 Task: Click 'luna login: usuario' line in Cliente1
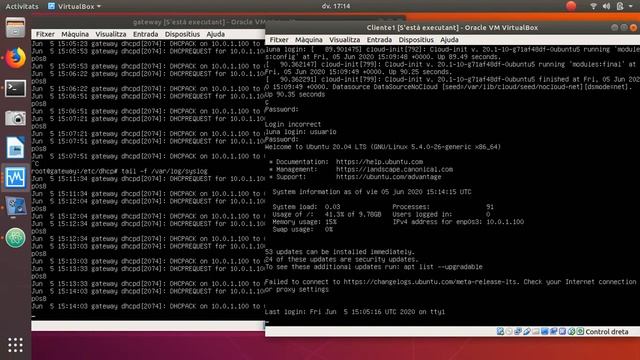coord(300,132)
